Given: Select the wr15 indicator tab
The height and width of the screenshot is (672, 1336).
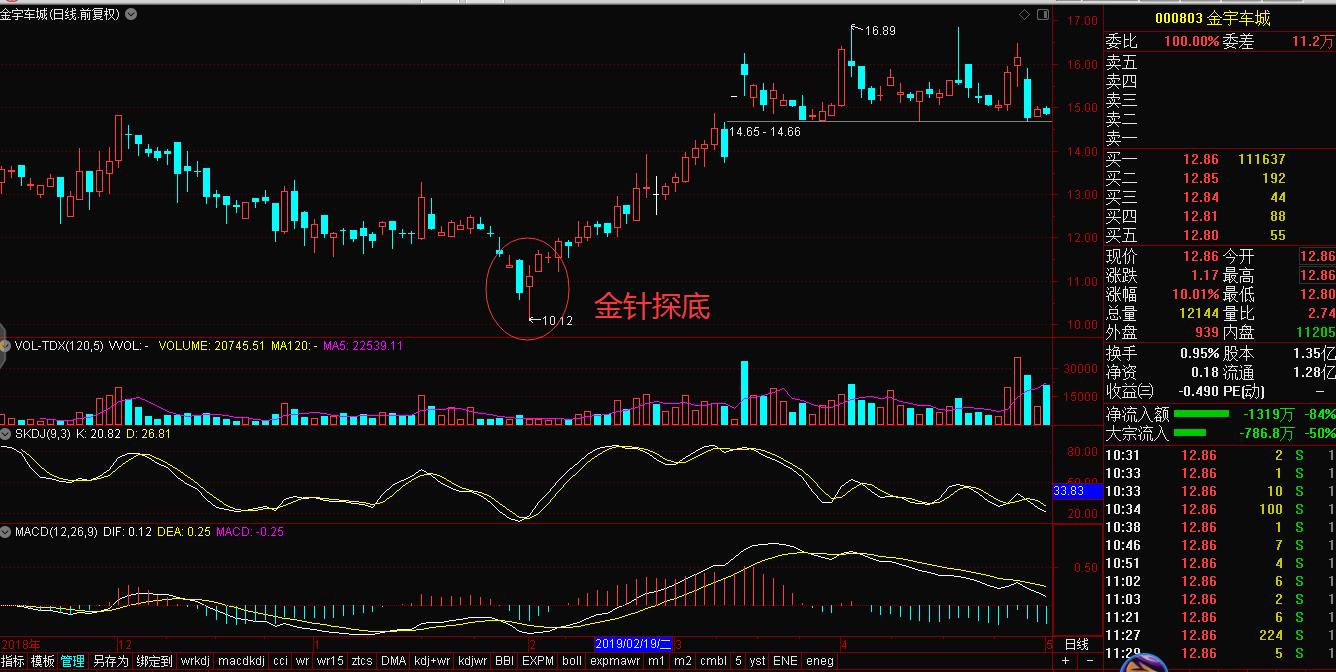Looking at the screenshot, I should click(x=330, y=661).
